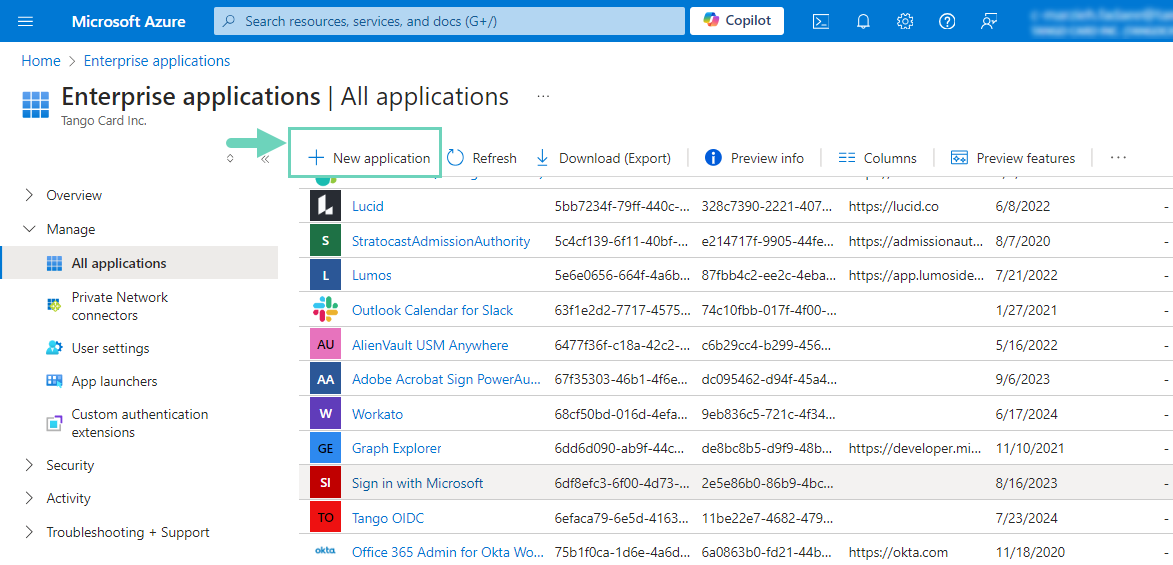The height and width of the screenshot is (565, 1173).
Task: Click the purple W tile for Workato
Action: [325, 414]
